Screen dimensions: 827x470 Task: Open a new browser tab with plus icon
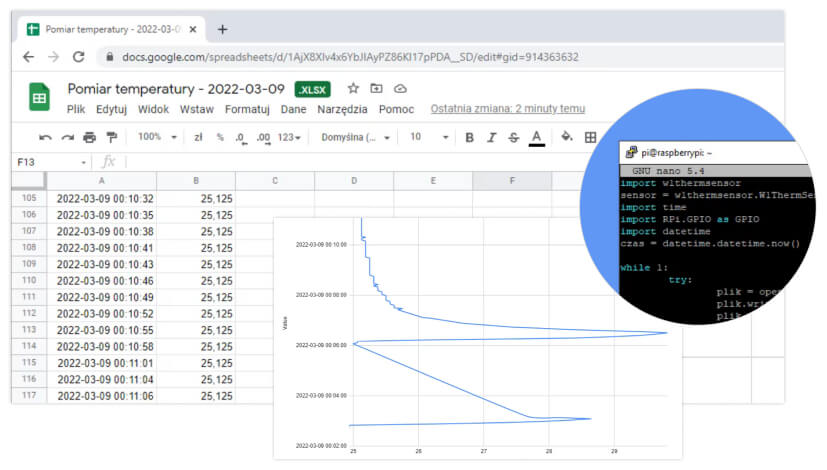222,30
